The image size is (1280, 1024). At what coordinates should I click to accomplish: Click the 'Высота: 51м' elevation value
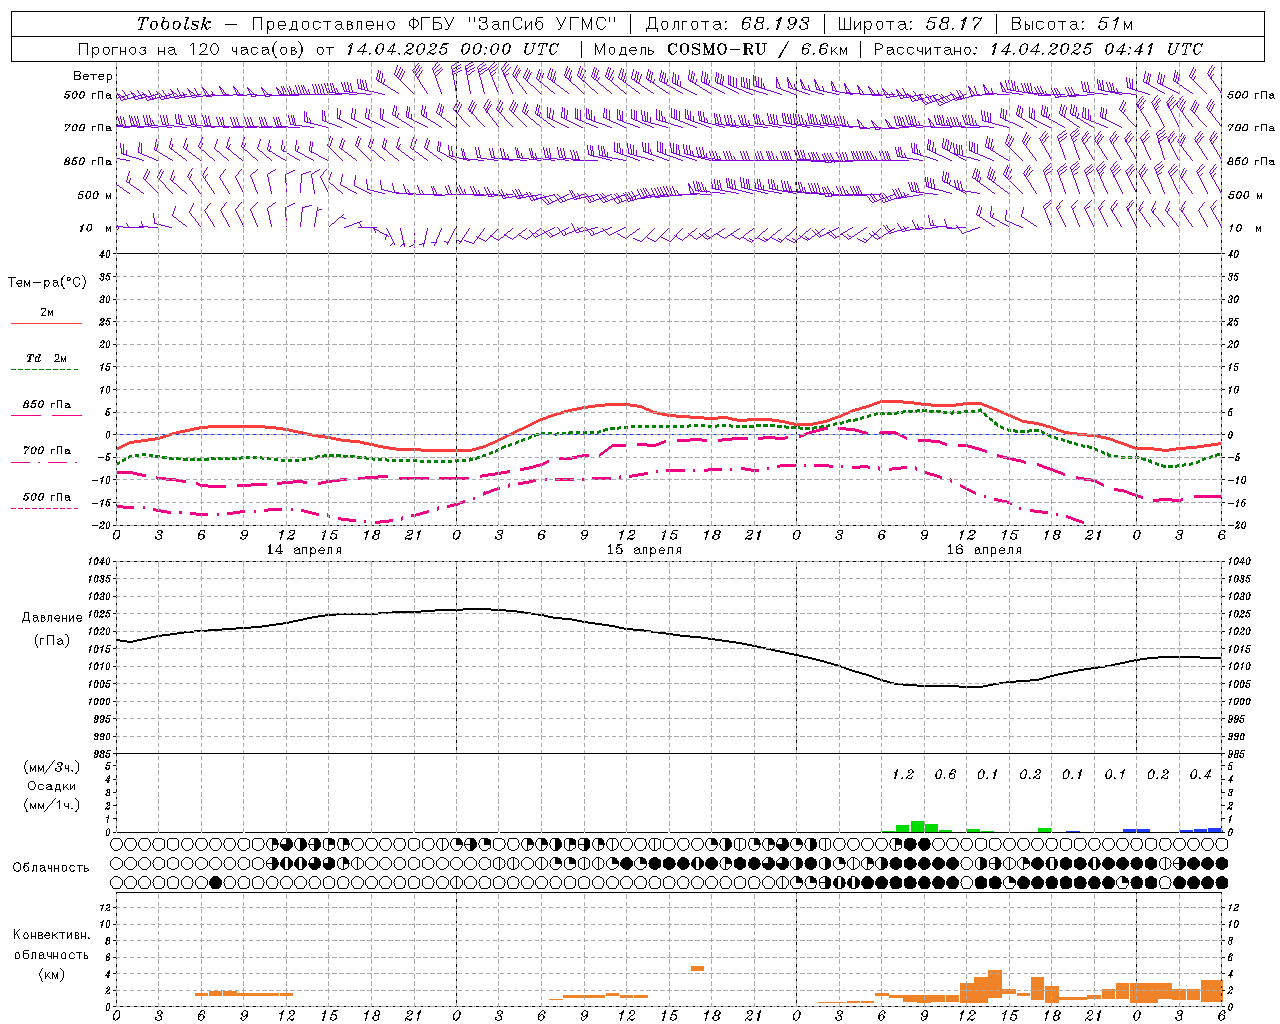(x=1071, y=23)
